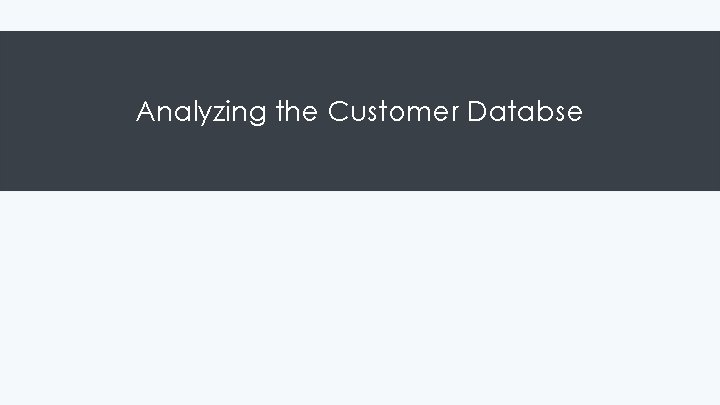
Task: Select the word "Analyzing" in title
Action: [201, 112]
